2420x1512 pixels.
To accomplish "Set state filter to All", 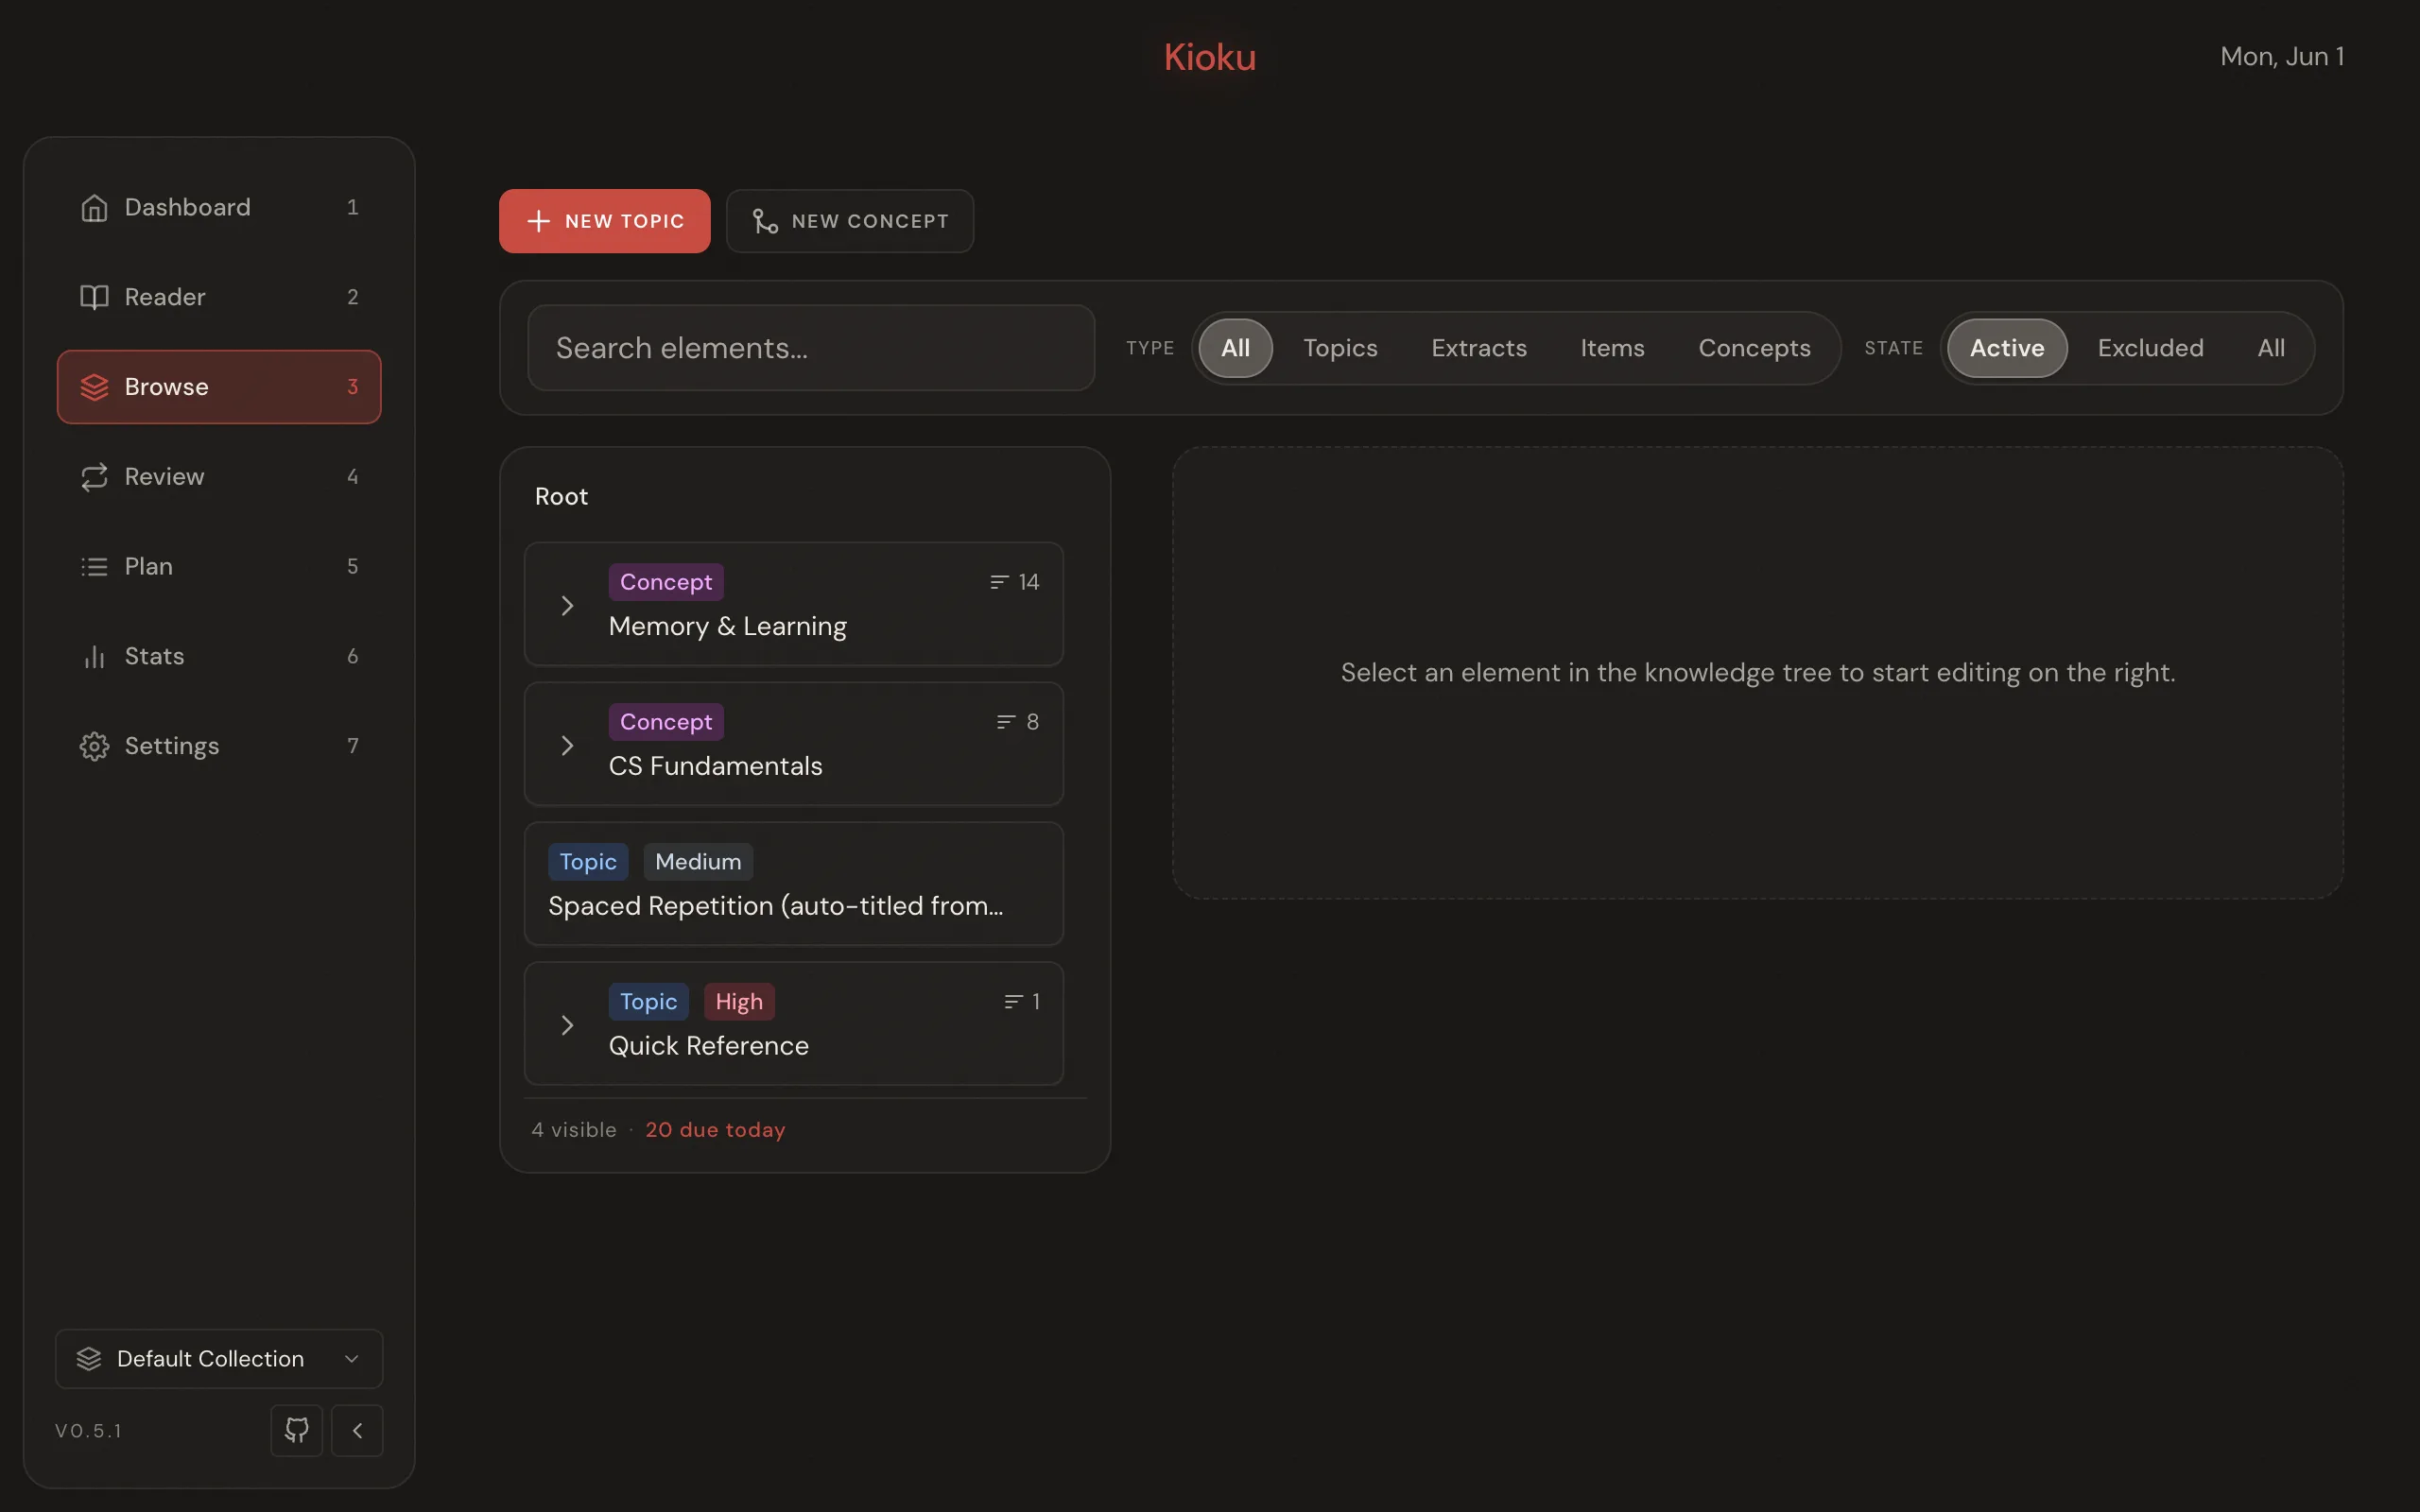I will [2271, 348].
